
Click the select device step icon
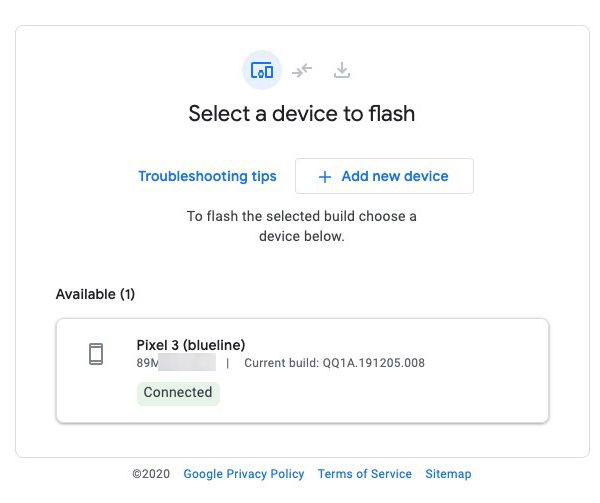(x=262, y=71)
